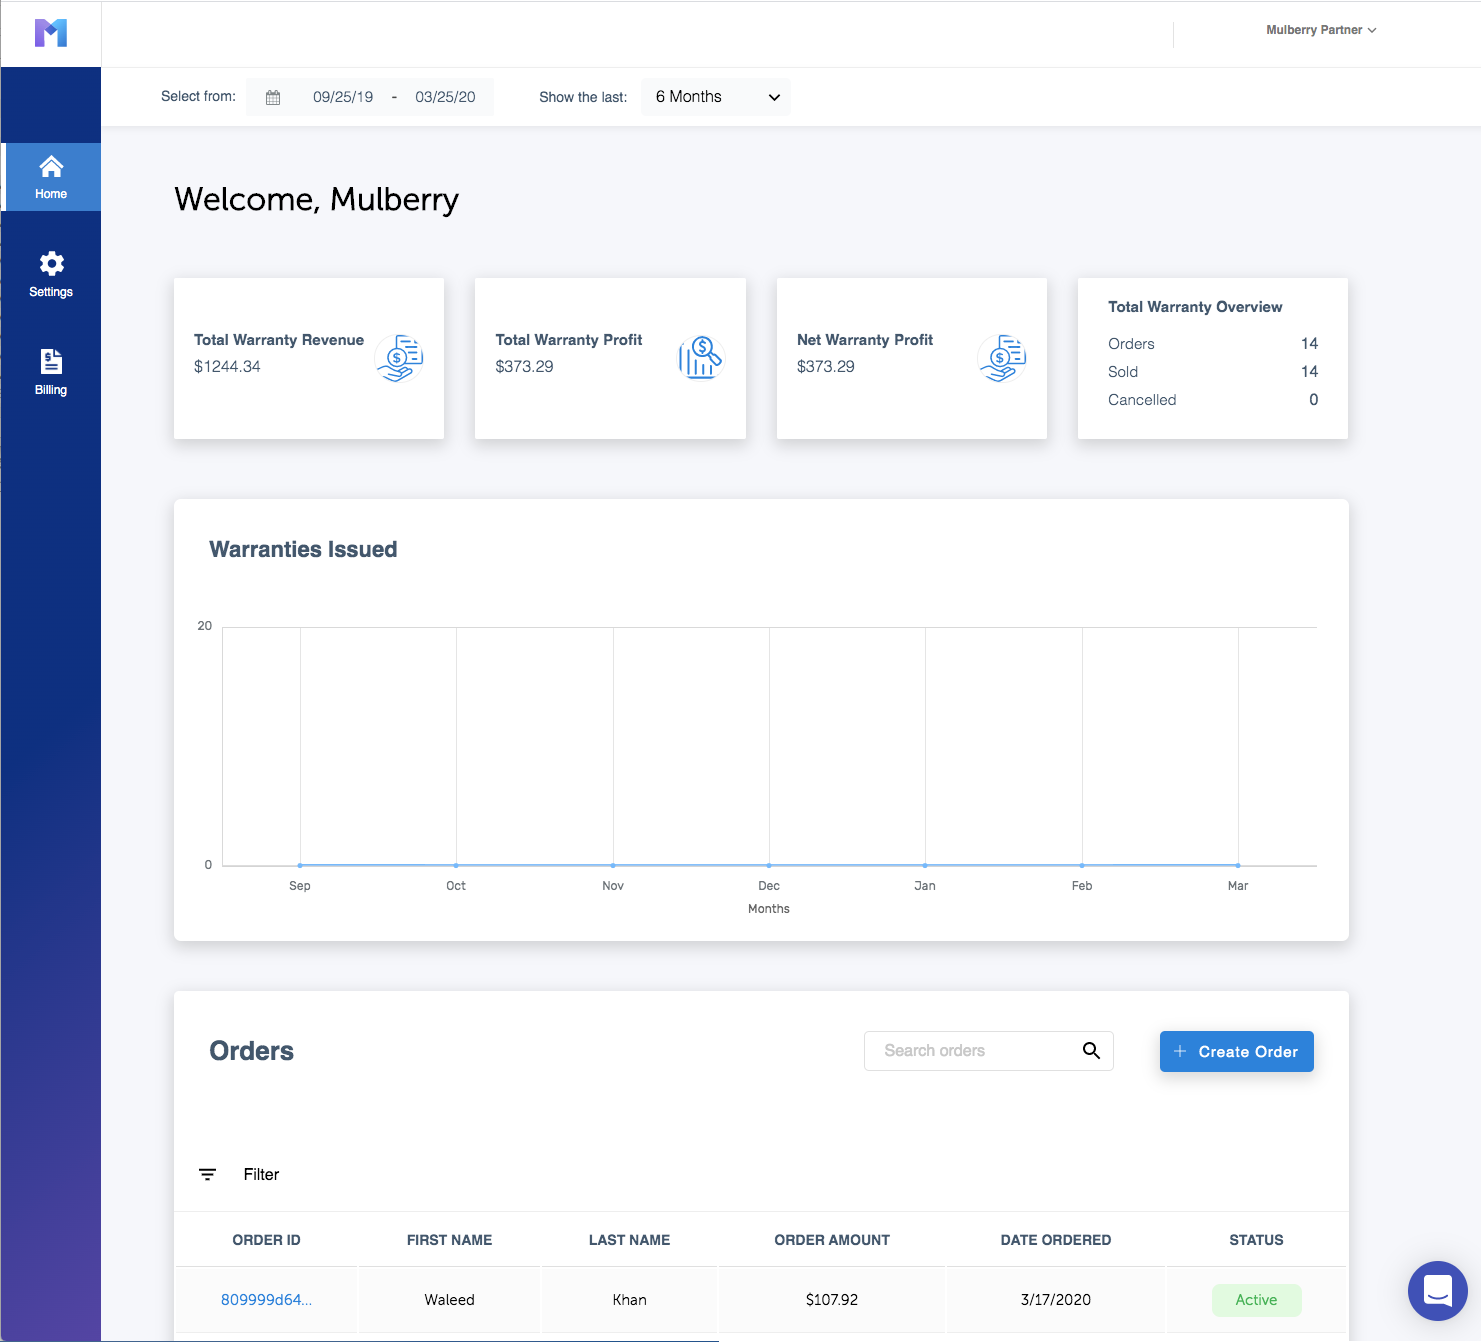Sort by FIRST NAME column header
This screenshot has width=1481, height=1342.
[449, 1240]
